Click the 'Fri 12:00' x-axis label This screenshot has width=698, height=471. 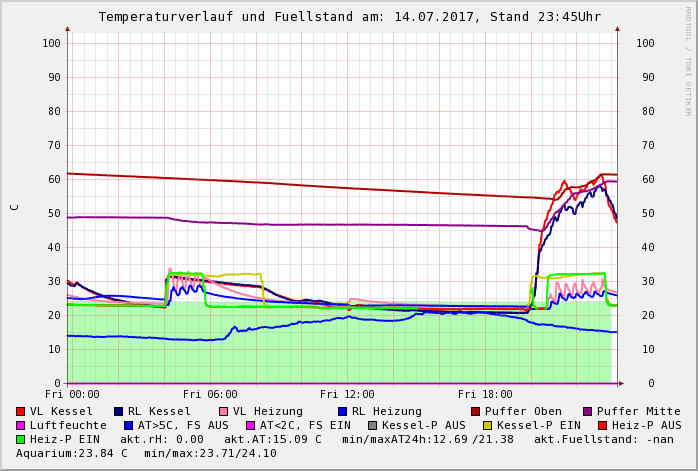[347, 395]
